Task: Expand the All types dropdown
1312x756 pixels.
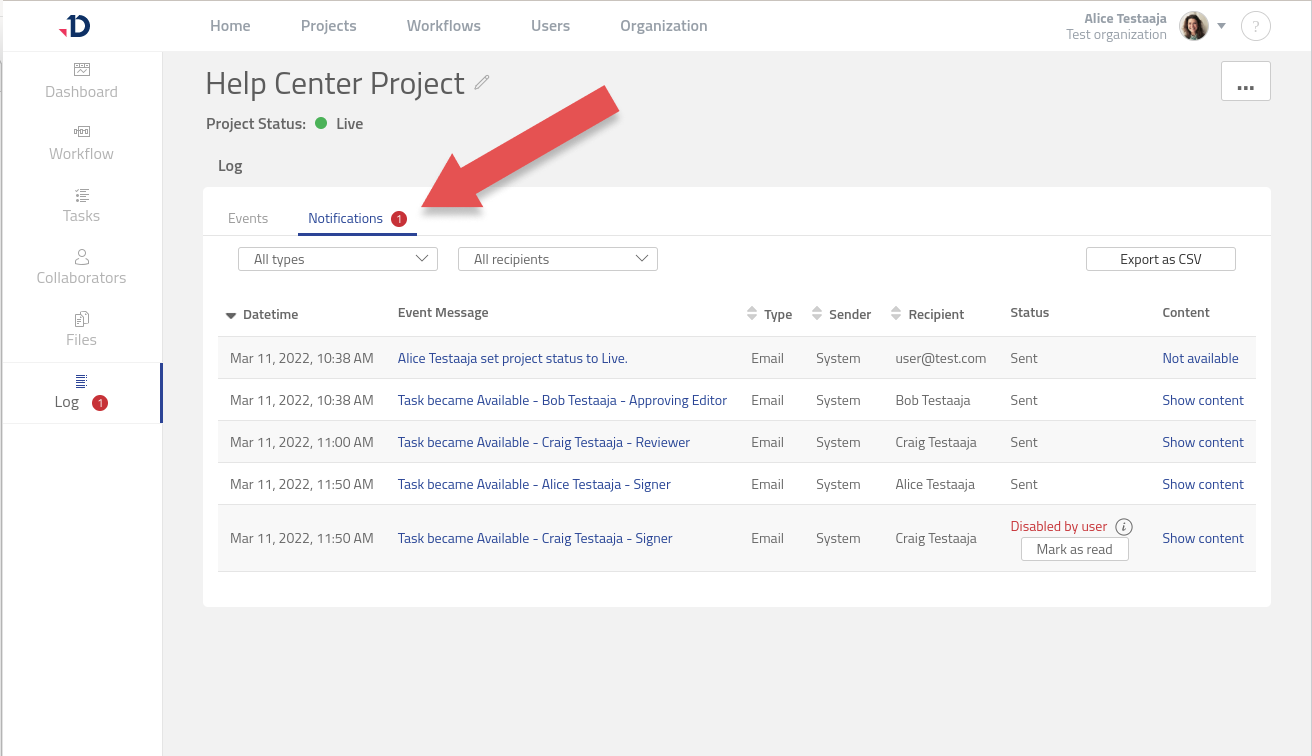Action: pyautogui.click(x=338, y=259)
